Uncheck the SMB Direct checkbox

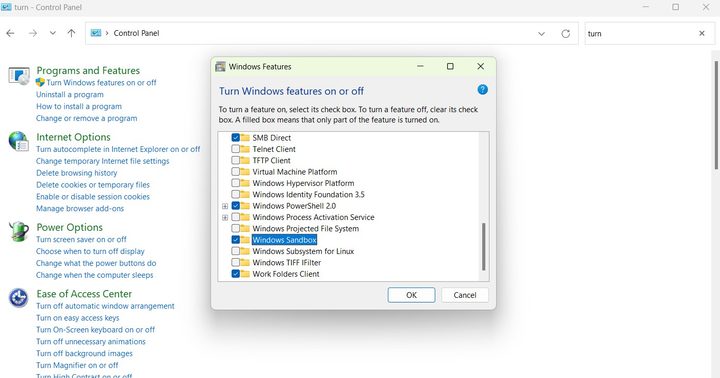coord(236,138)
